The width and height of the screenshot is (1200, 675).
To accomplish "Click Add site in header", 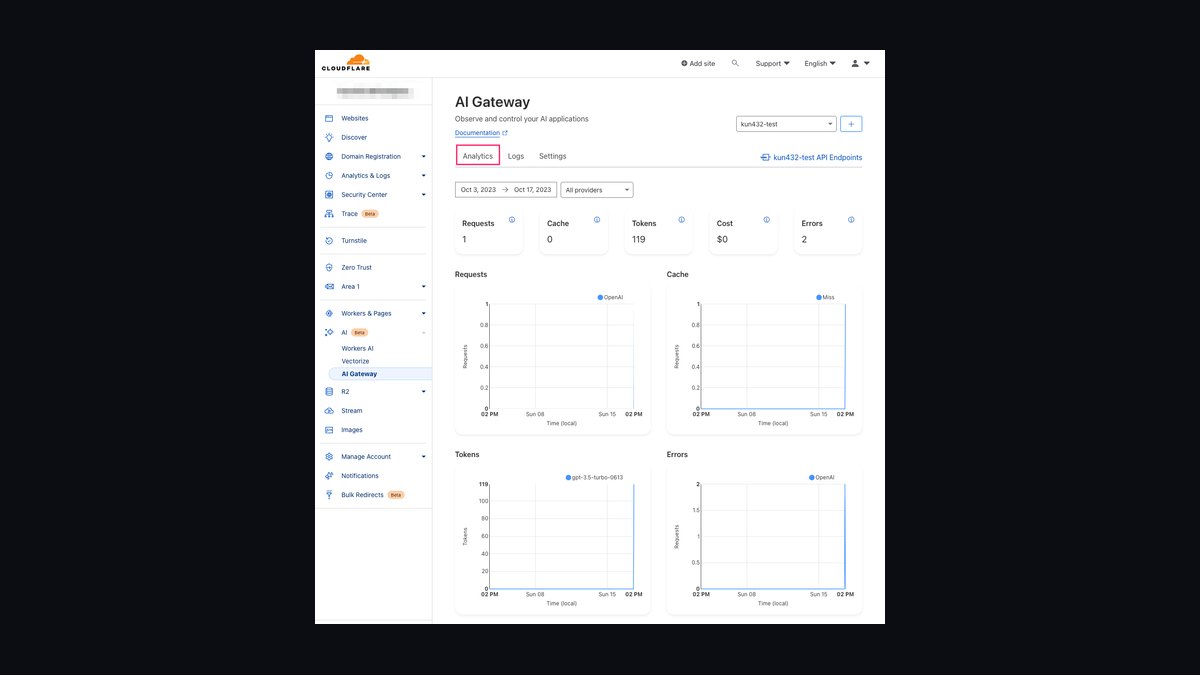I will coord(698,63).
